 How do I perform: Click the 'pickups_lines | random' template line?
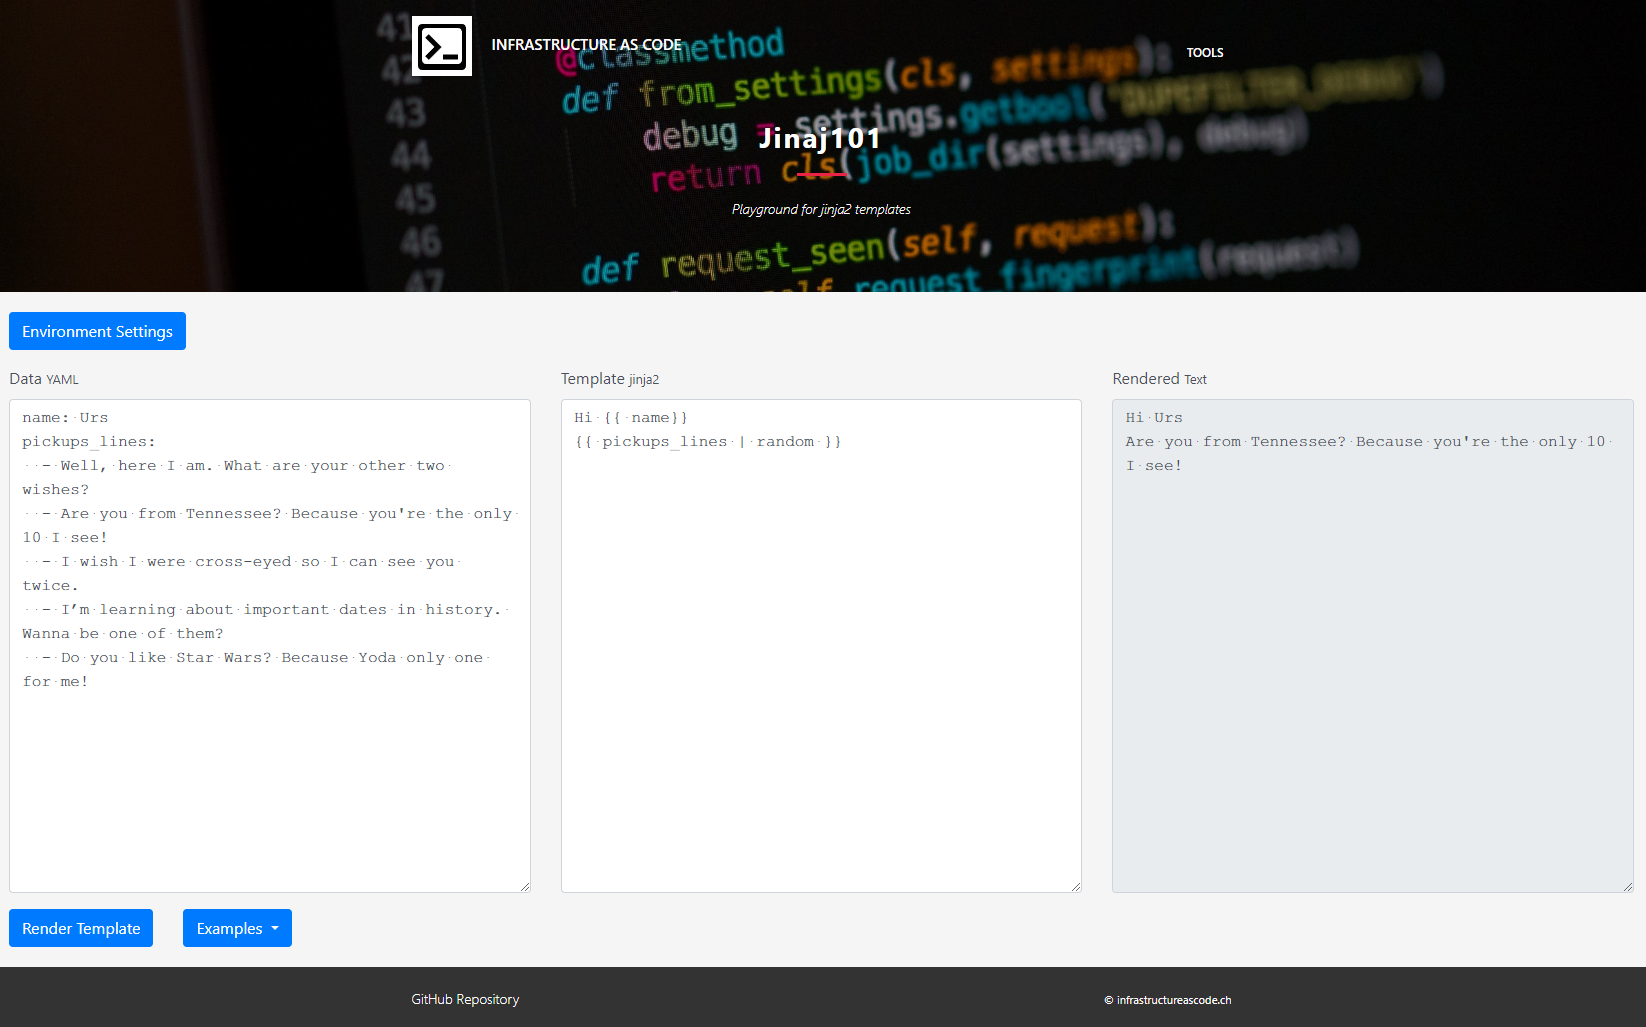pos(707,442)
